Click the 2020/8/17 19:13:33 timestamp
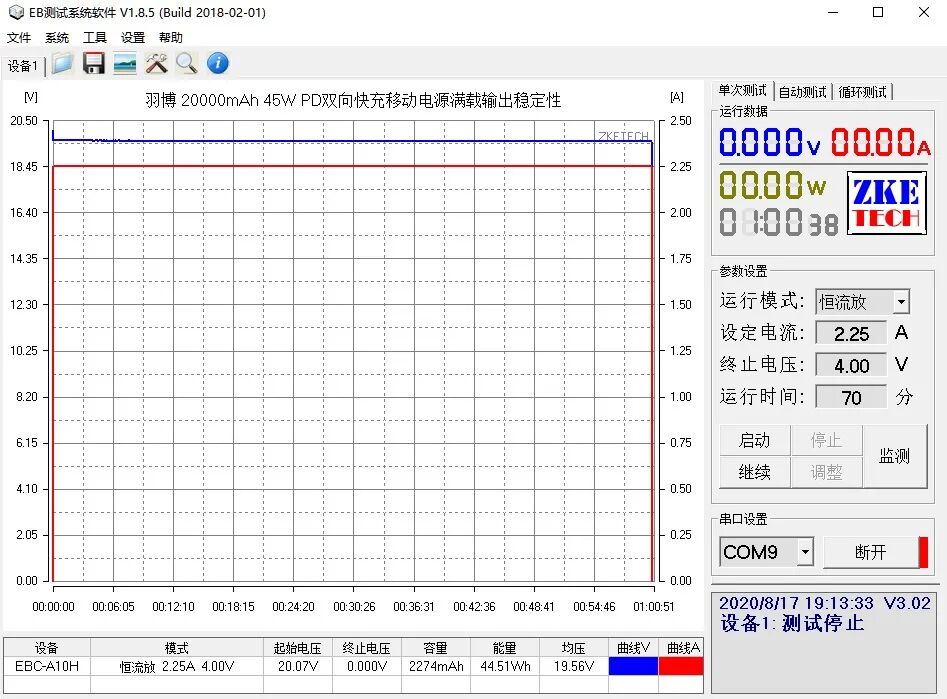This screenshot has height=699, width=947. (x=796, y=602)
